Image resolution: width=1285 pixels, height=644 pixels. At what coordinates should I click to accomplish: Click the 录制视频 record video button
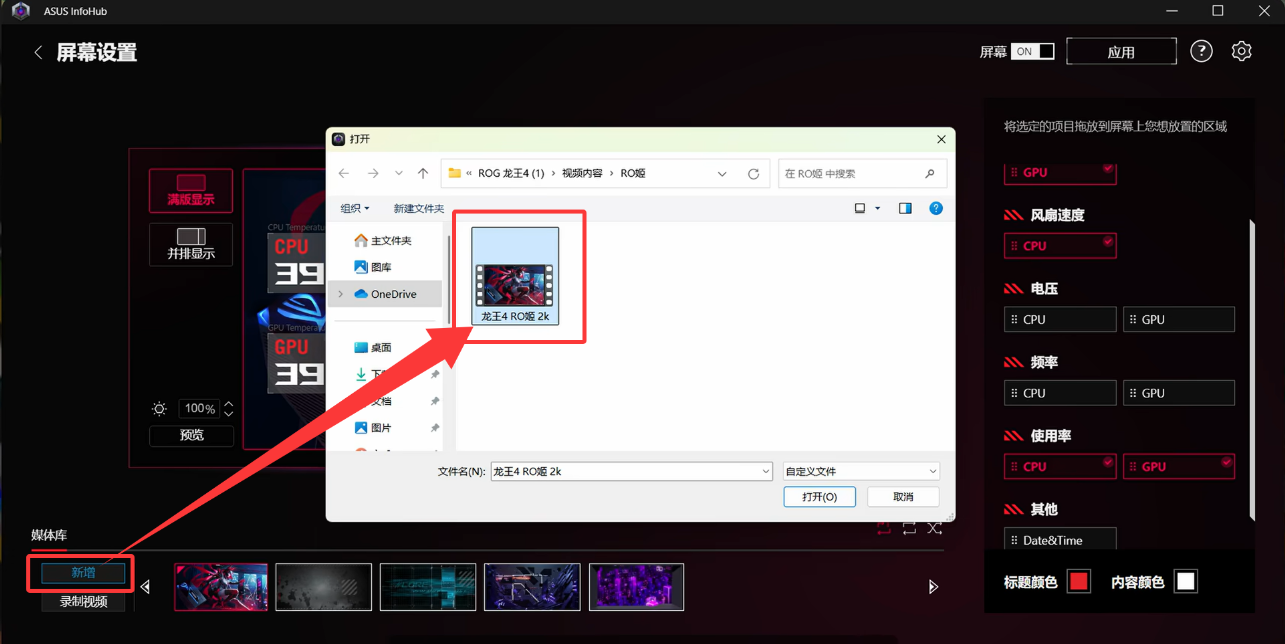pos(83,601)
